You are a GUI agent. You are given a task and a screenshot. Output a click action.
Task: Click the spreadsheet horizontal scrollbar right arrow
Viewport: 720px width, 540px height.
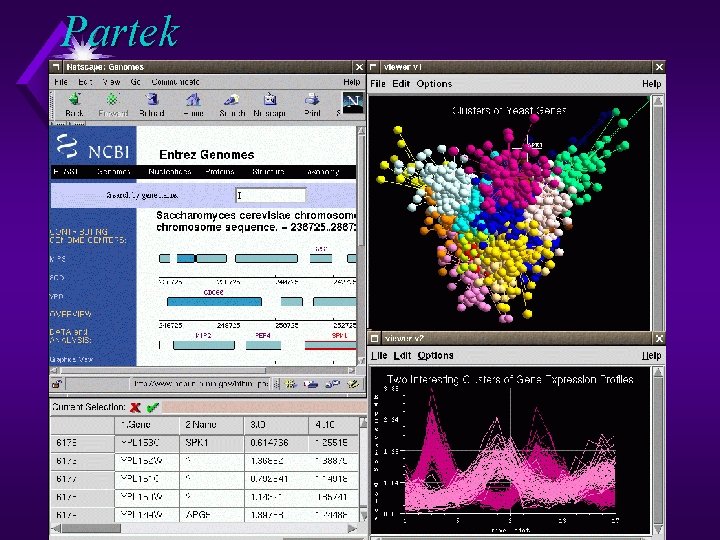[352, 529]
